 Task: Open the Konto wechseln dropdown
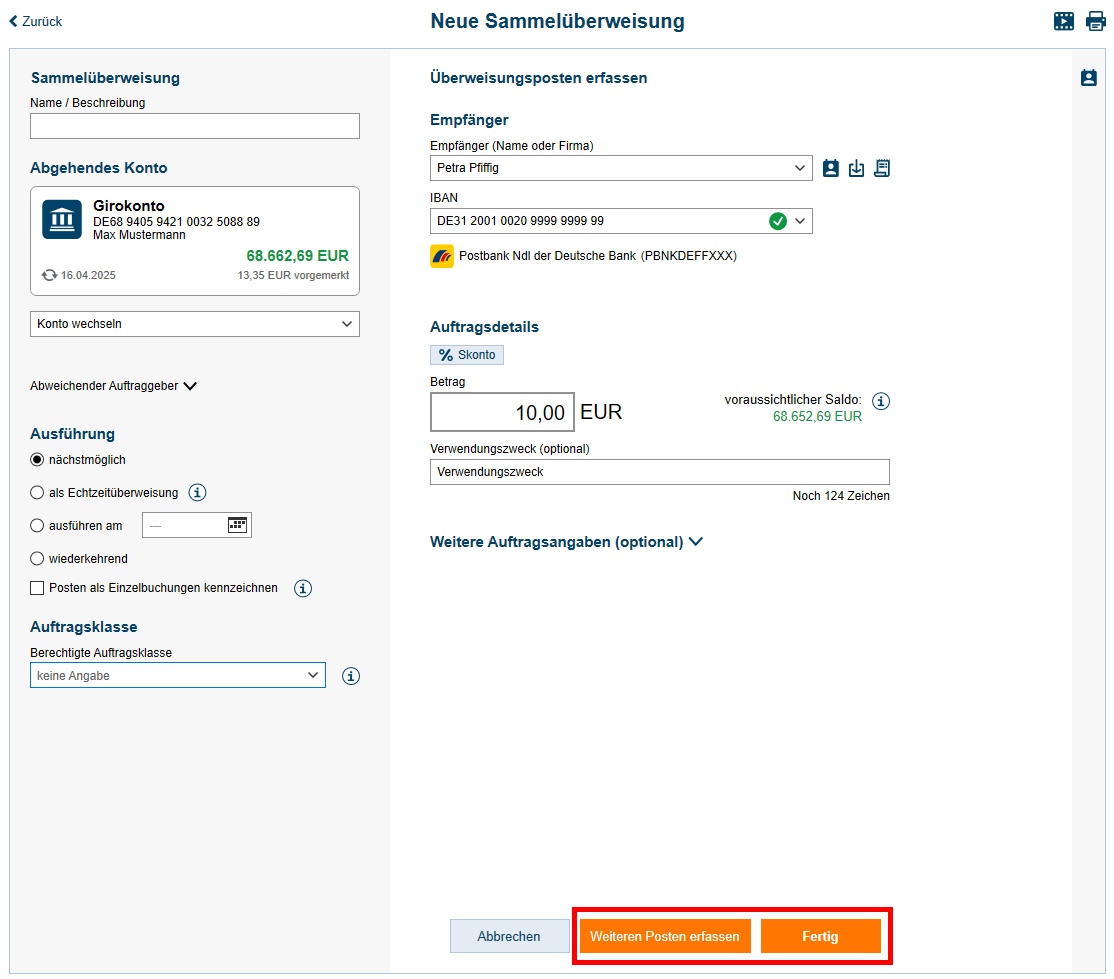point(194,323)
